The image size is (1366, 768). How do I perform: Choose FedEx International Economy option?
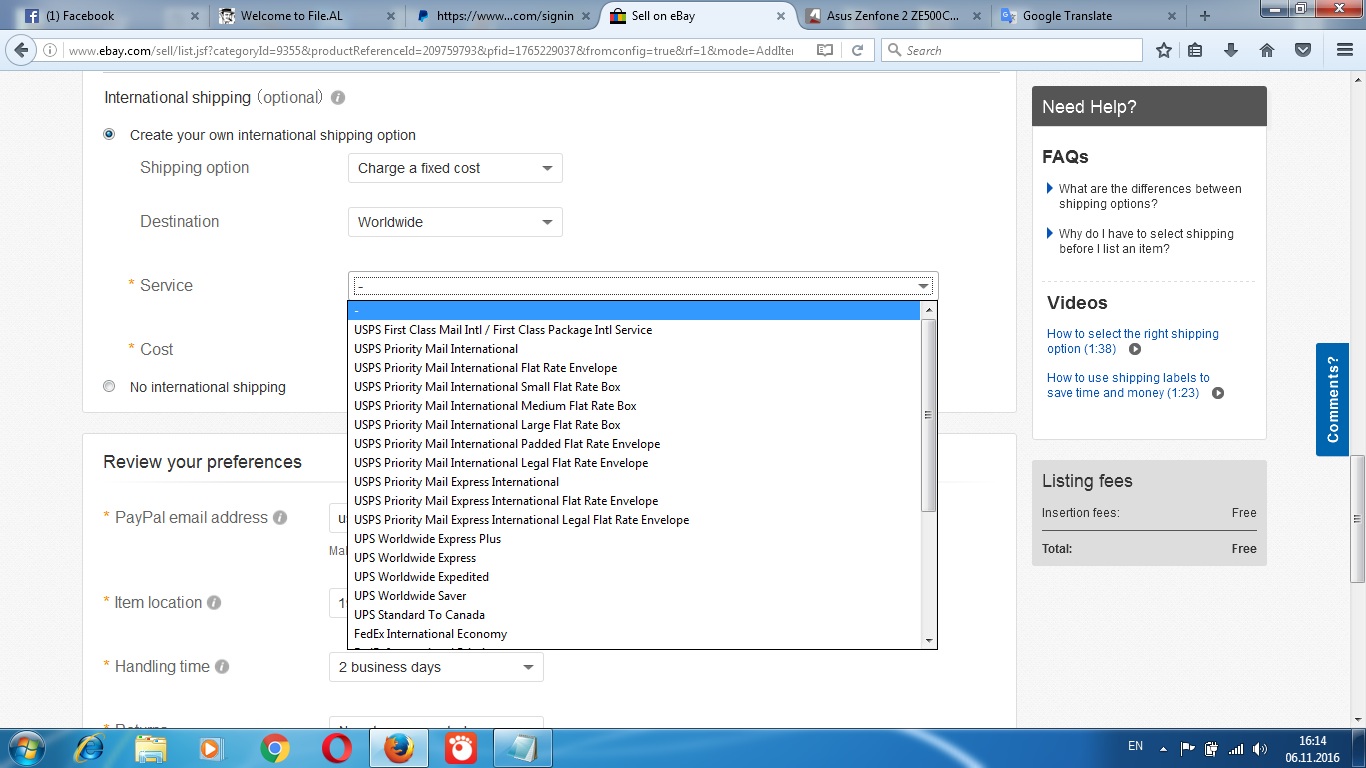[x=634, y=634]
